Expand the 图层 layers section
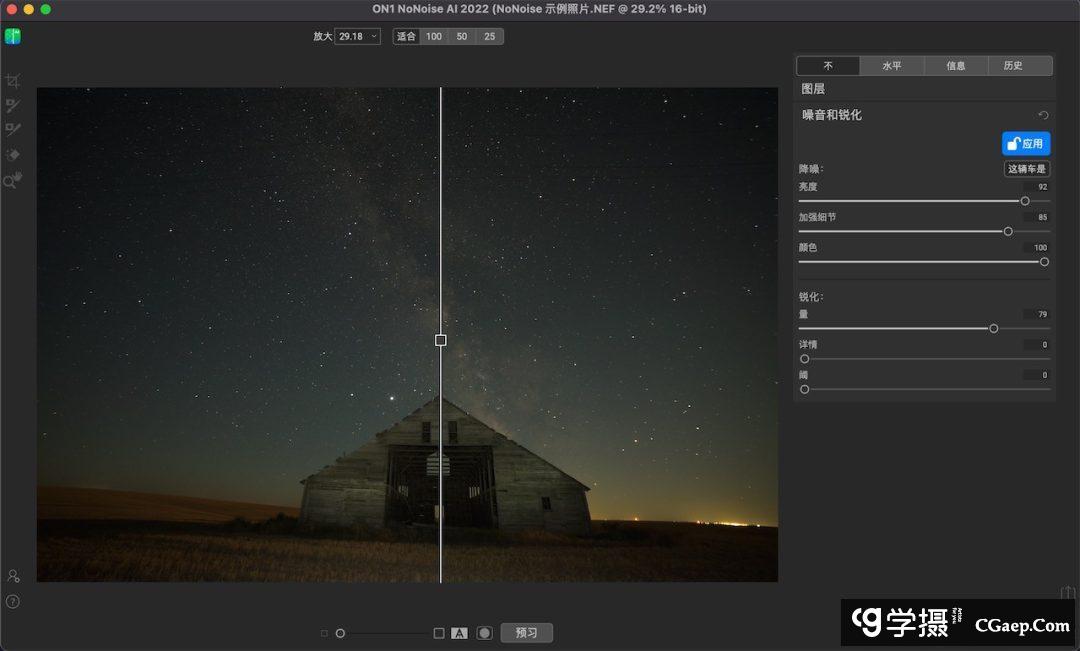This screenshot has width=1080, height=651. pyautogui.click(x=813, y=89)
